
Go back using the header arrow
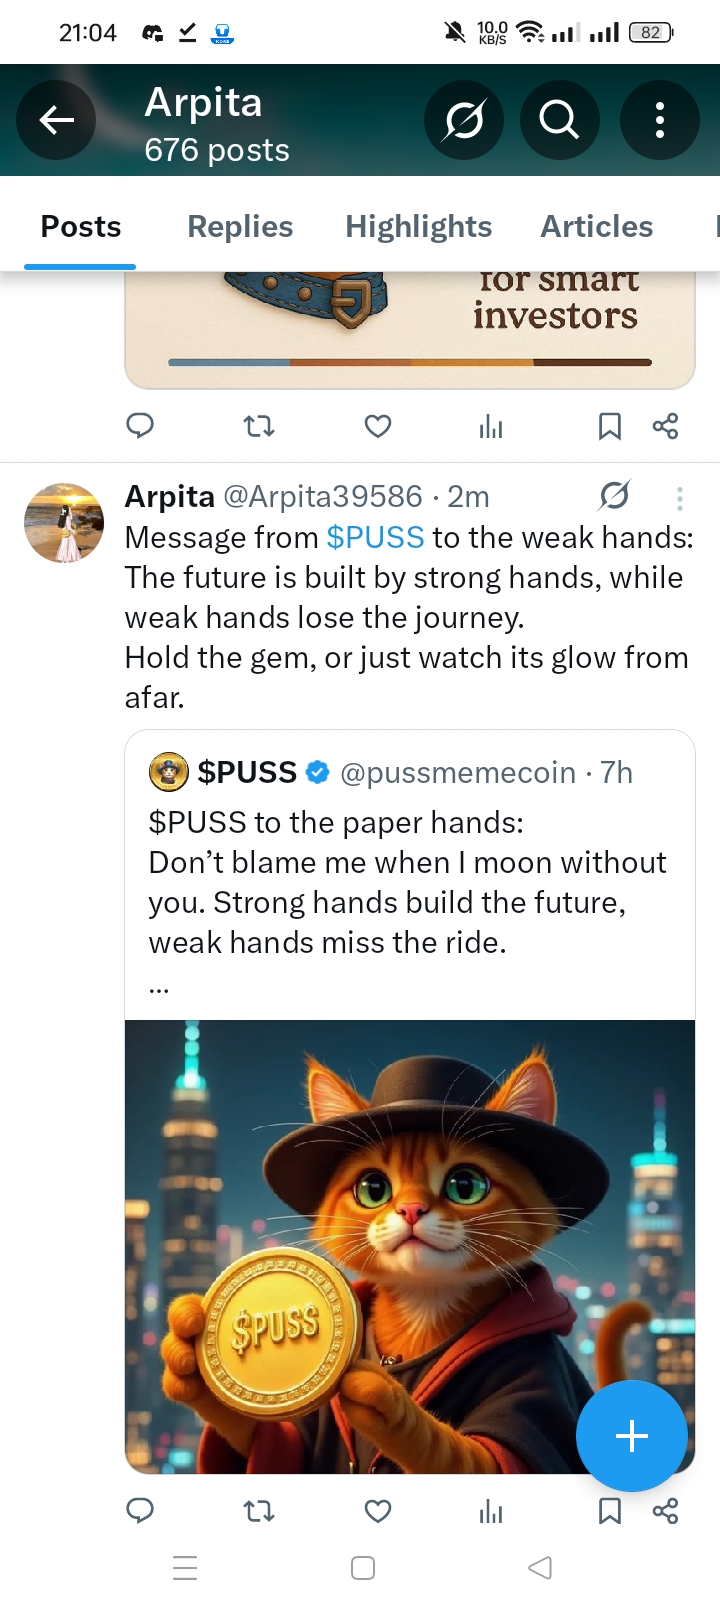click(56, 120)
